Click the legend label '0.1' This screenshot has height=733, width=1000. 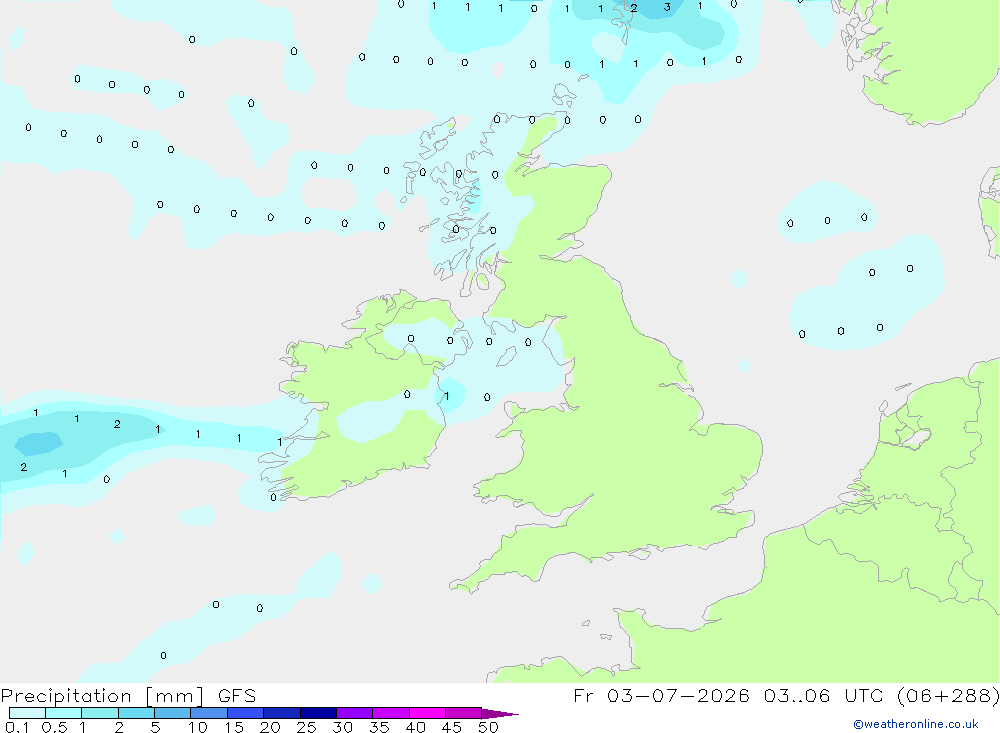(x=17, y=727)
